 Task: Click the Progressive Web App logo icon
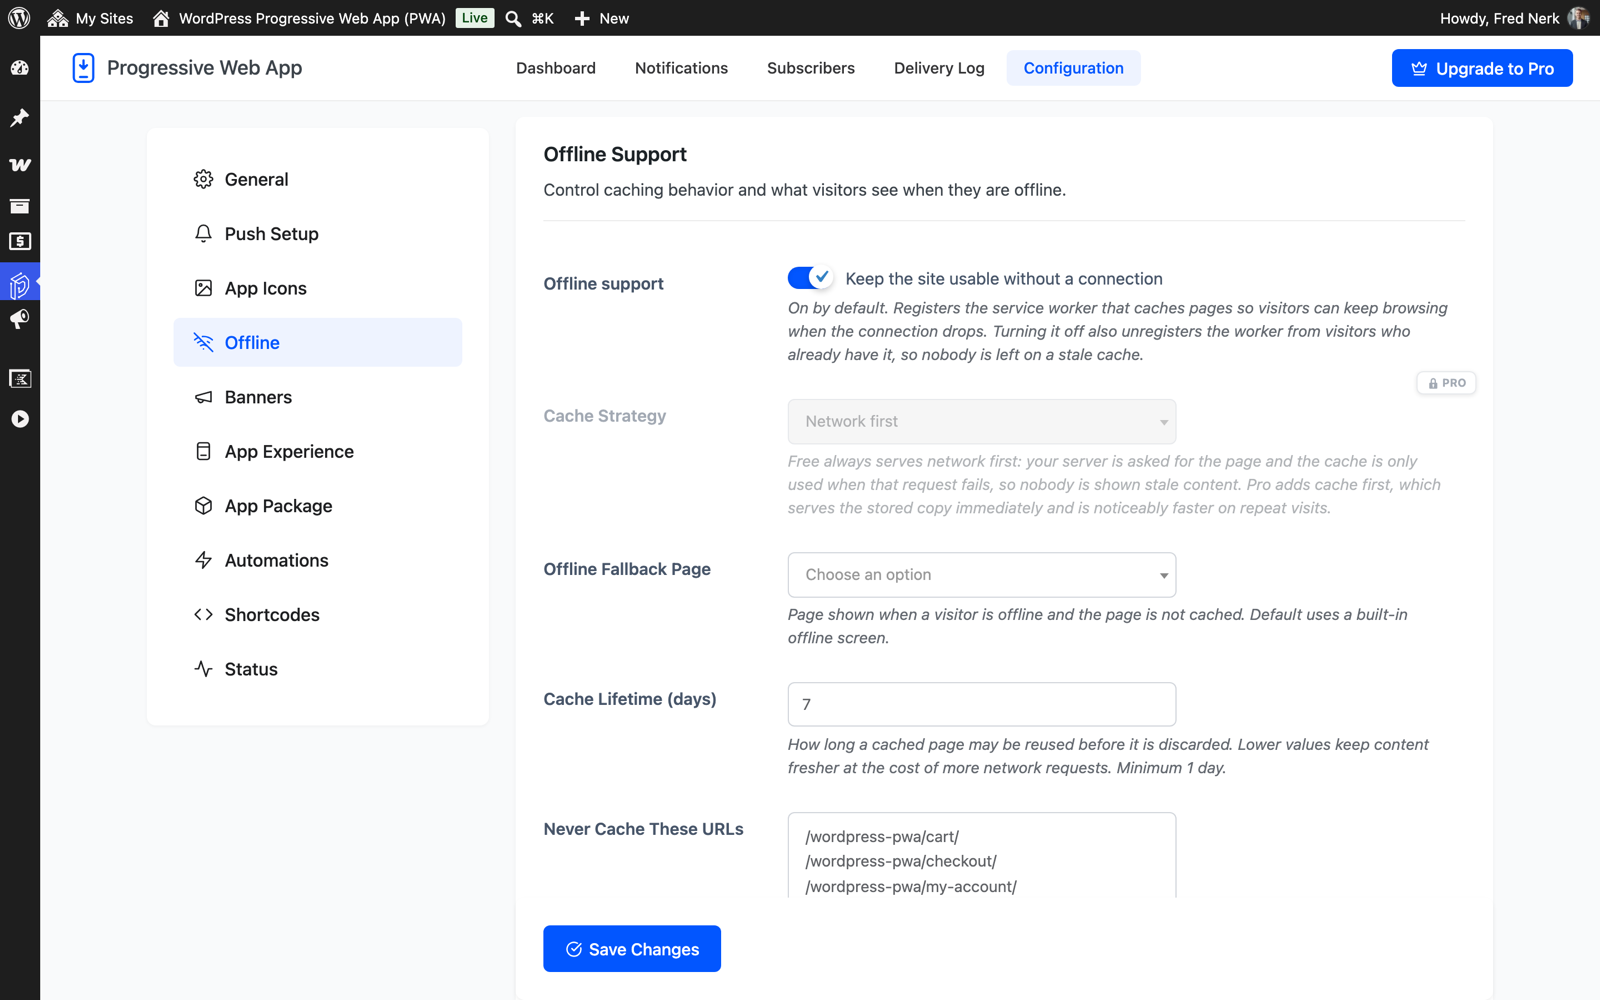84,68
